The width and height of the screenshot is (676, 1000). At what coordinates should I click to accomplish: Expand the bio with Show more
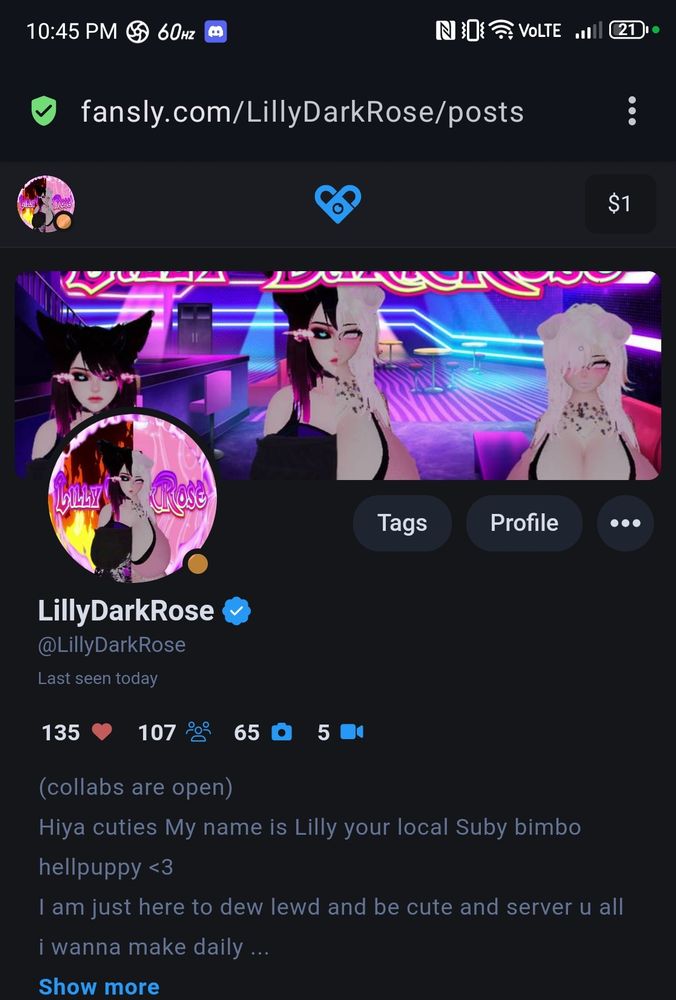click(99, 987)
